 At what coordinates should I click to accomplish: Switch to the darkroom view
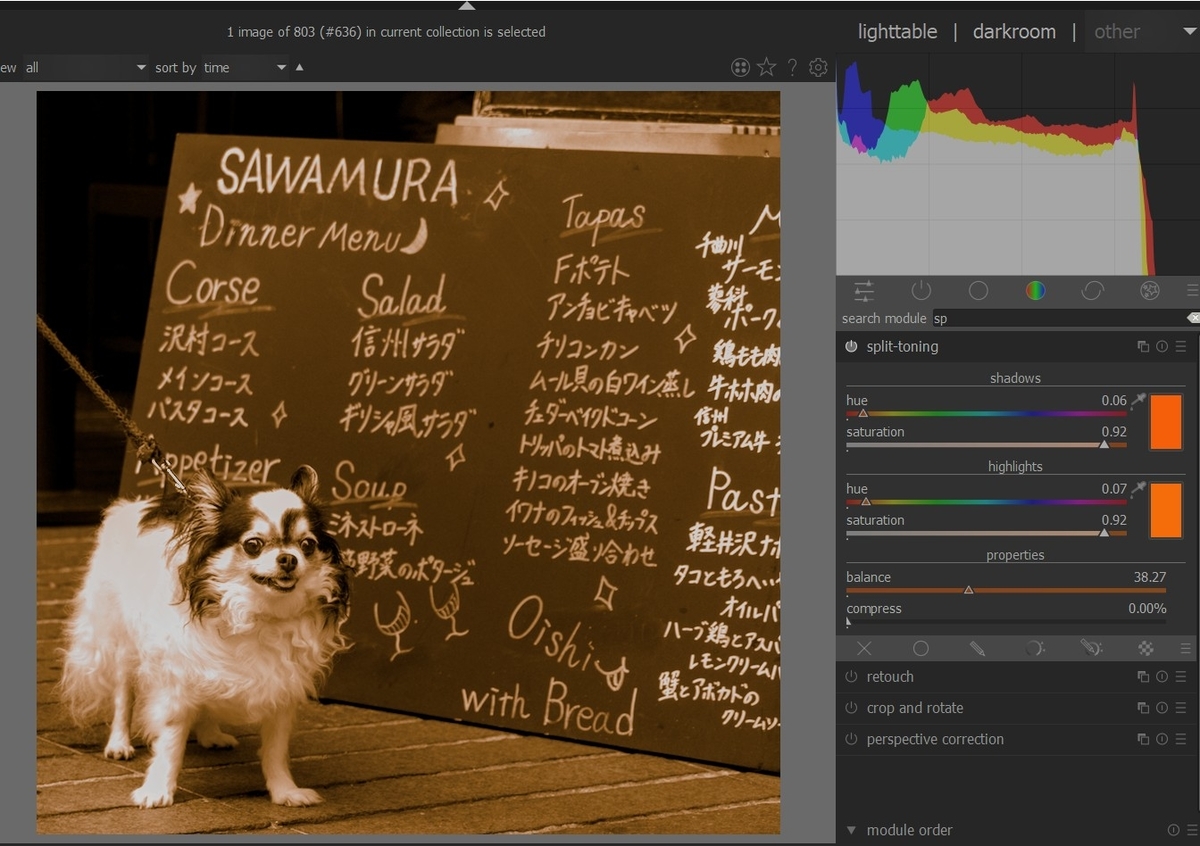(1014, 32)
